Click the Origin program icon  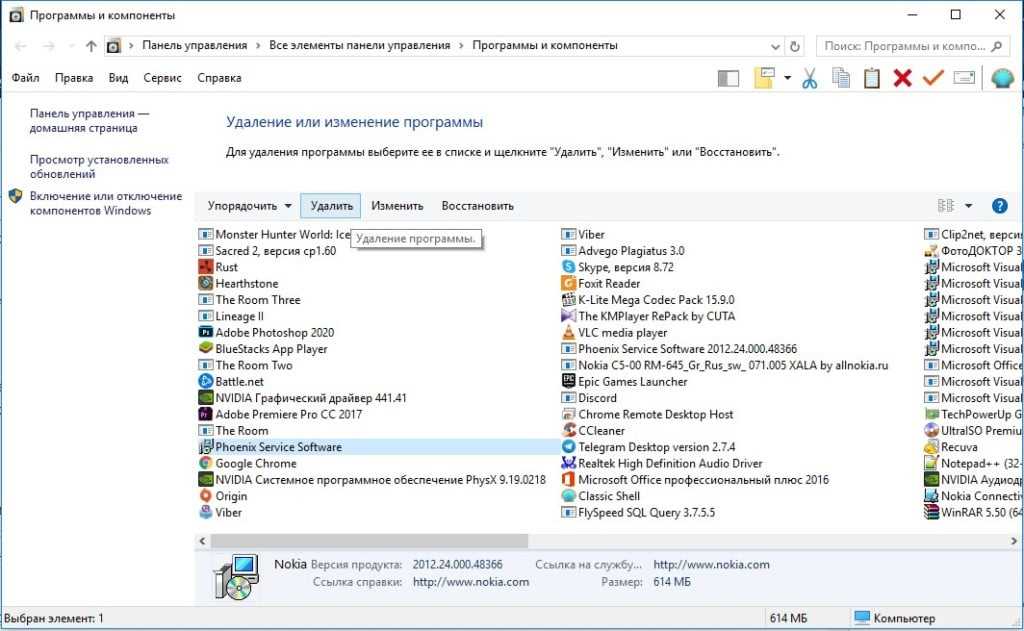point(206,496)
